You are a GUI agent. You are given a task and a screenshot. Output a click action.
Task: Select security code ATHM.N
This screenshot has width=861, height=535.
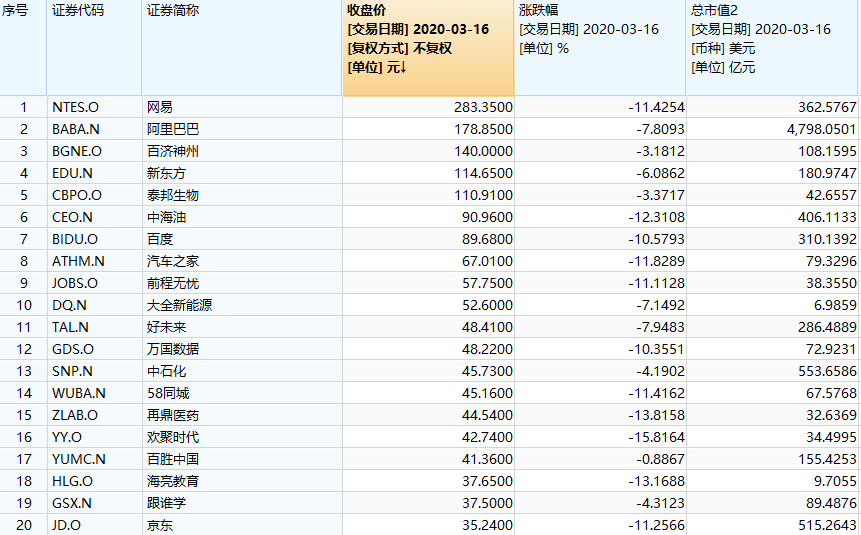click(78, 261)
